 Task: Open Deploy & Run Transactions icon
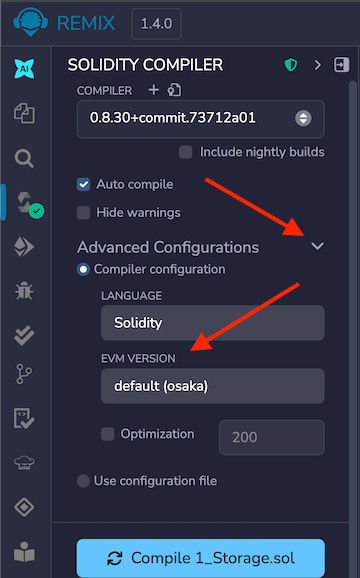[x=24, y=247]
